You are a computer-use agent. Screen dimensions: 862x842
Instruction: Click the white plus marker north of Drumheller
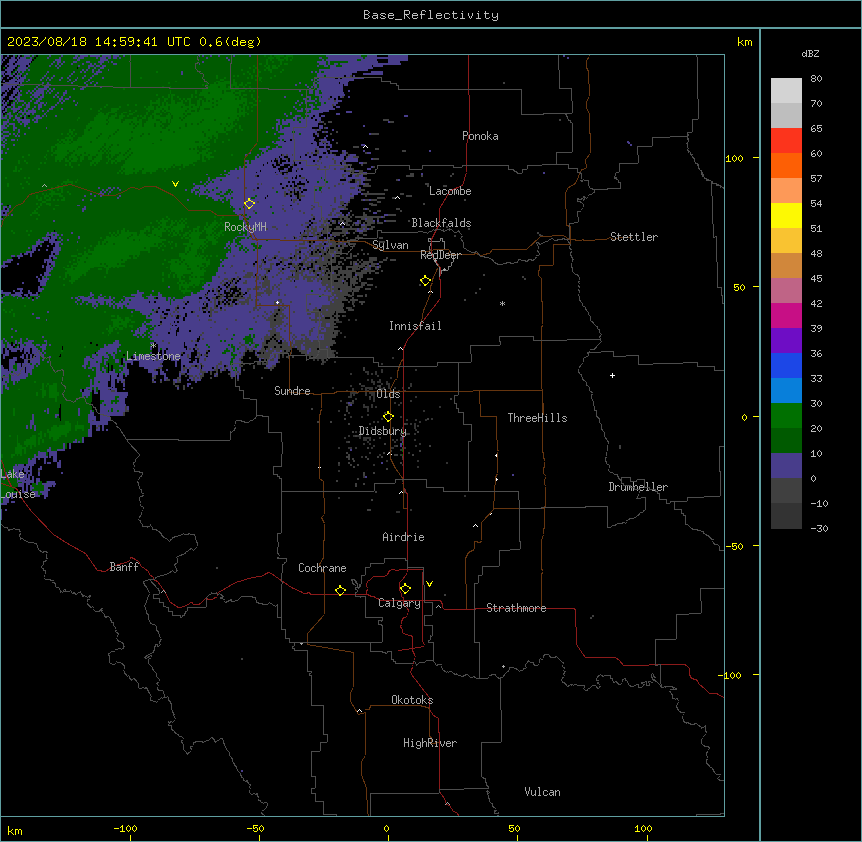tap(612, 375)
